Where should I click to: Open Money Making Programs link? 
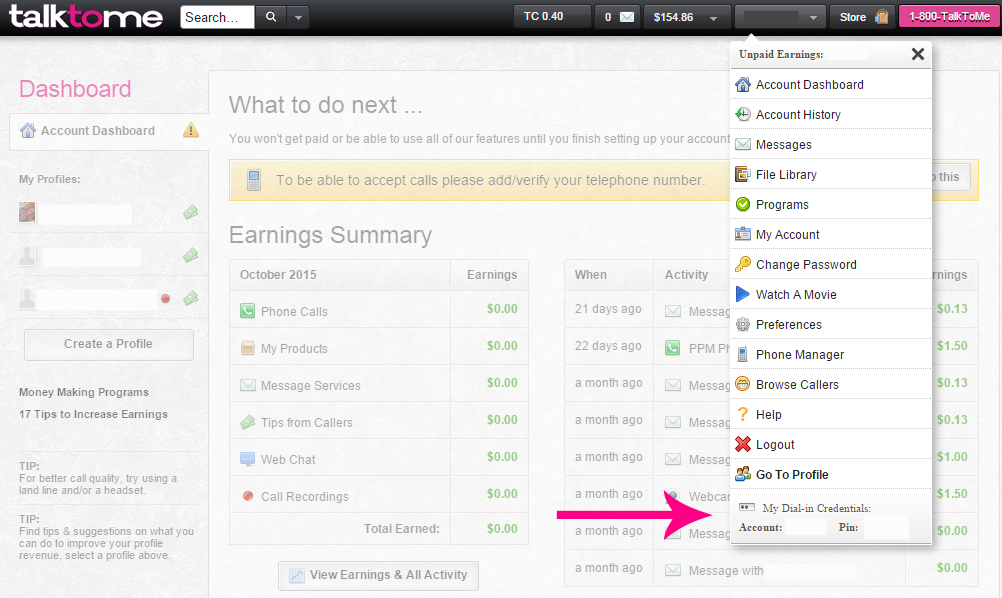tap(84, 392)
